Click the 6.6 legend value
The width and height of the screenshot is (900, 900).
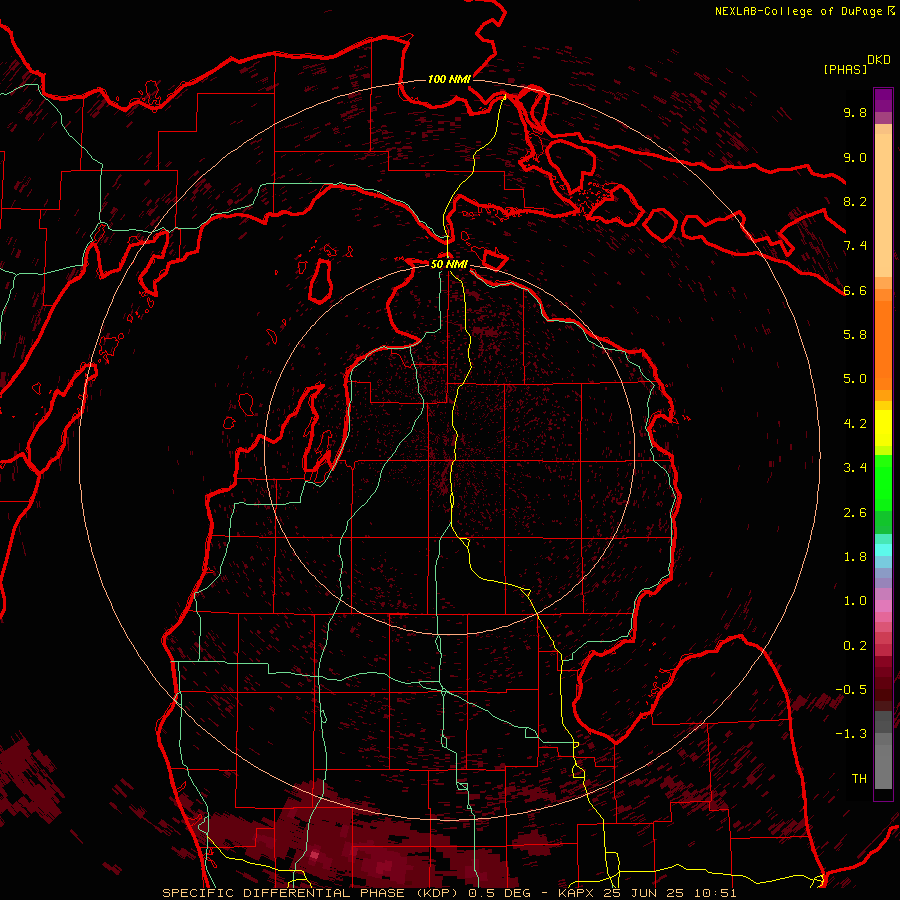coord(855,290)
